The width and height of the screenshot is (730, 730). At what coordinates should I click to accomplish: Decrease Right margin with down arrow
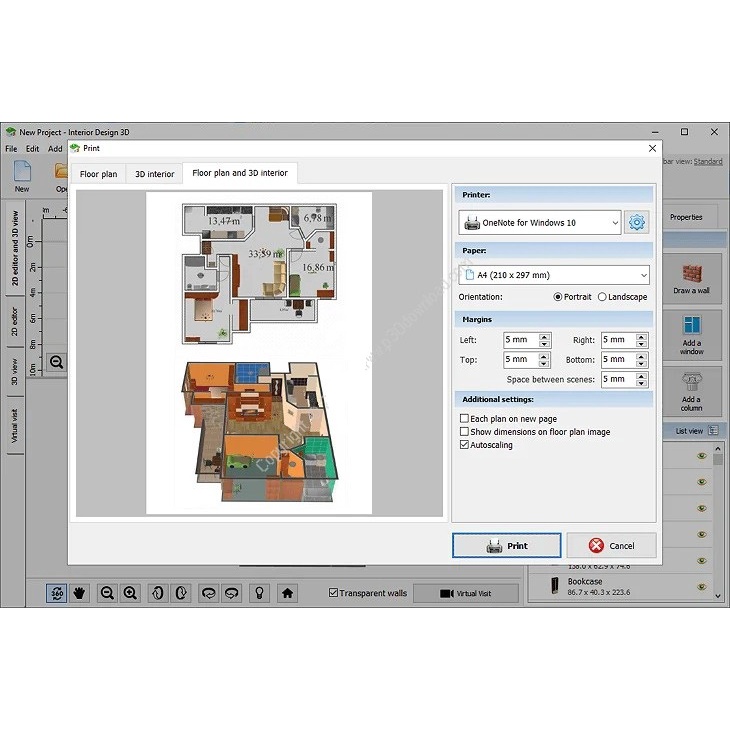[642, 344]
